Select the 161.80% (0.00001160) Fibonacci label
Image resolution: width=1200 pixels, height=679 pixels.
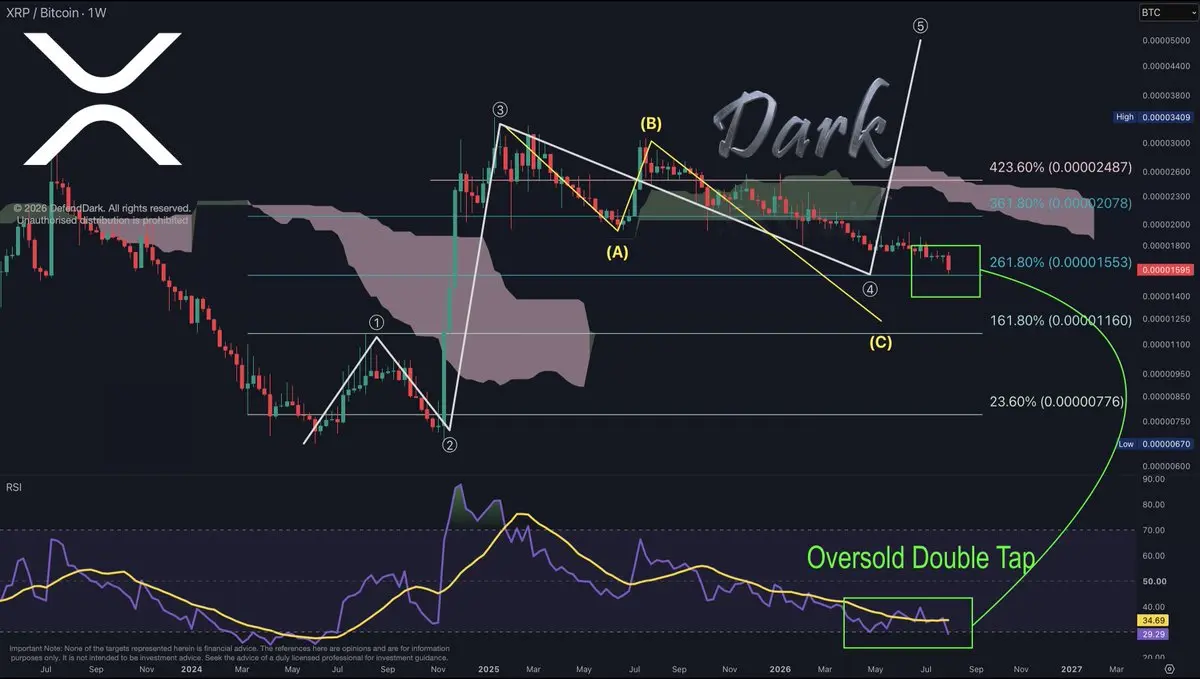click(1059, 321)
